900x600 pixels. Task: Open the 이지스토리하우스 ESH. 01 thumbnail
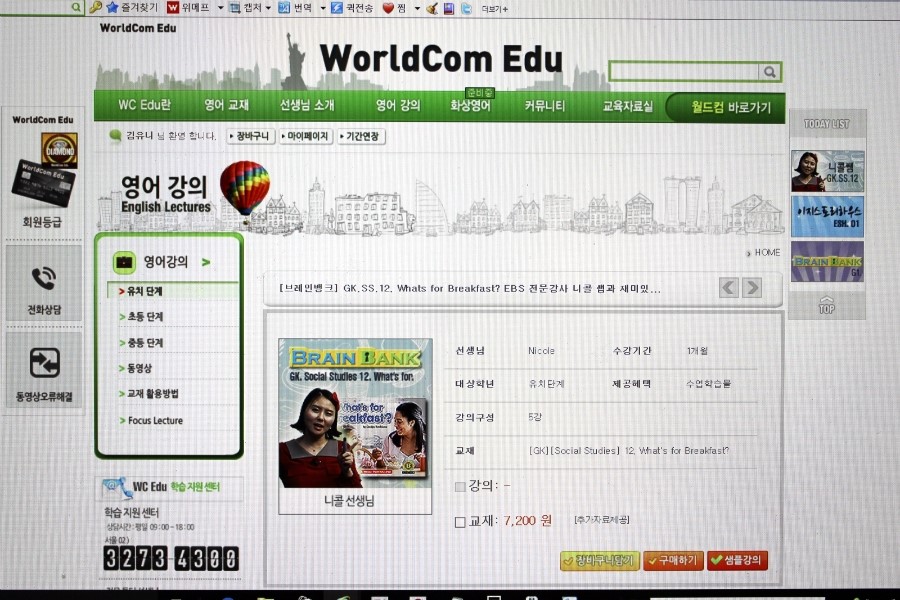827,216
